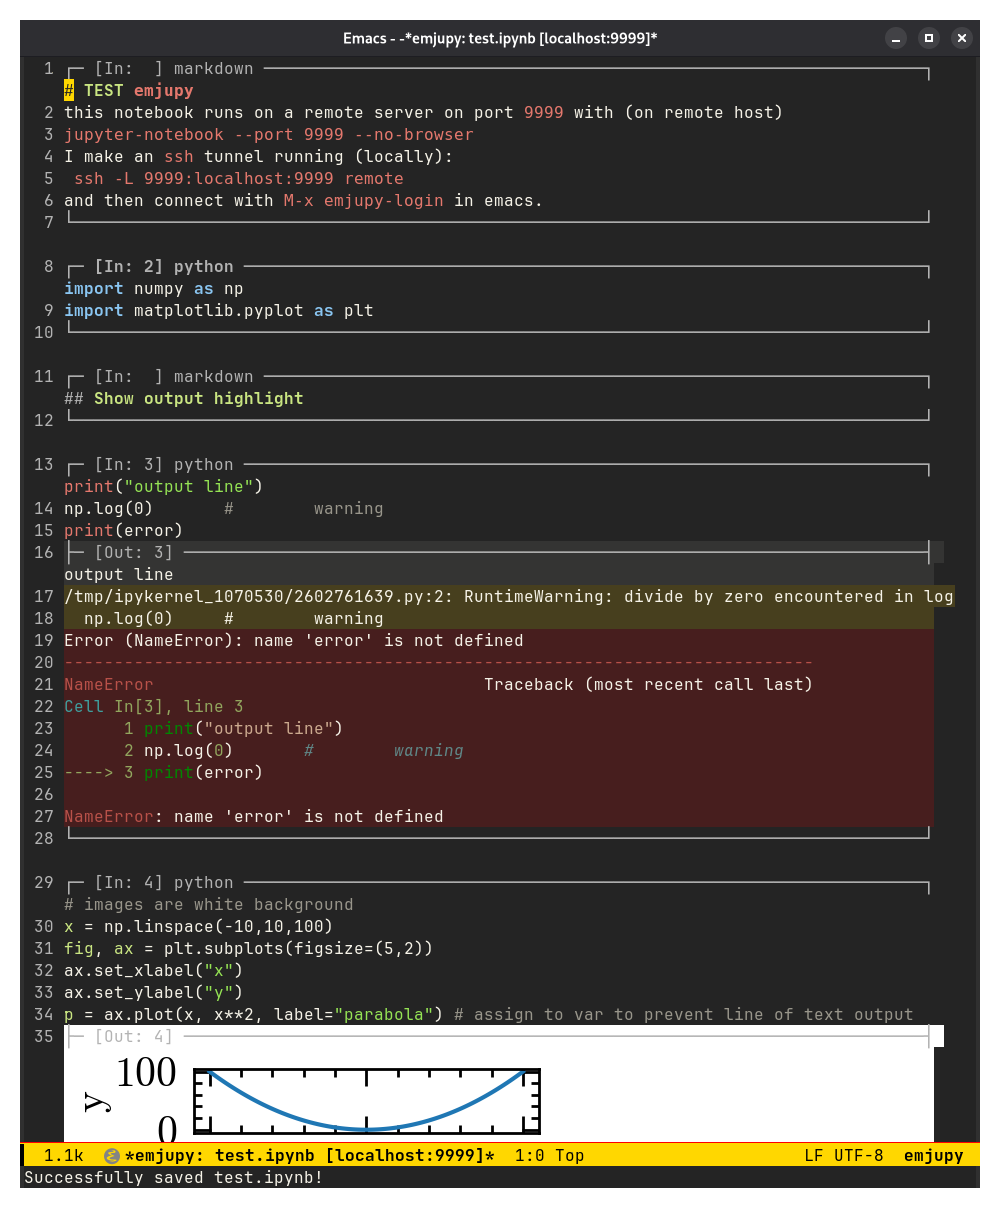Click the '----> 3 print(error)' traceback line
1000x1208 pixels.
(x=164, y=773)
